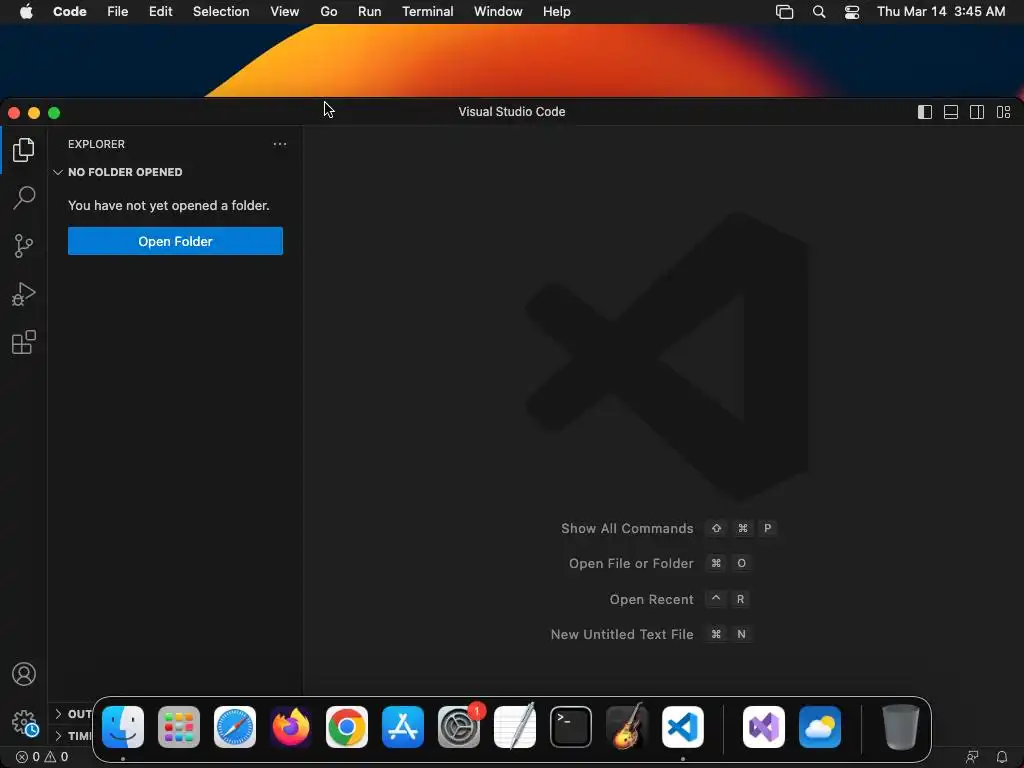This screenshot has height=768, width=1024.
Task: Open Safari from the Dock
Action: [x=235, y=727]
